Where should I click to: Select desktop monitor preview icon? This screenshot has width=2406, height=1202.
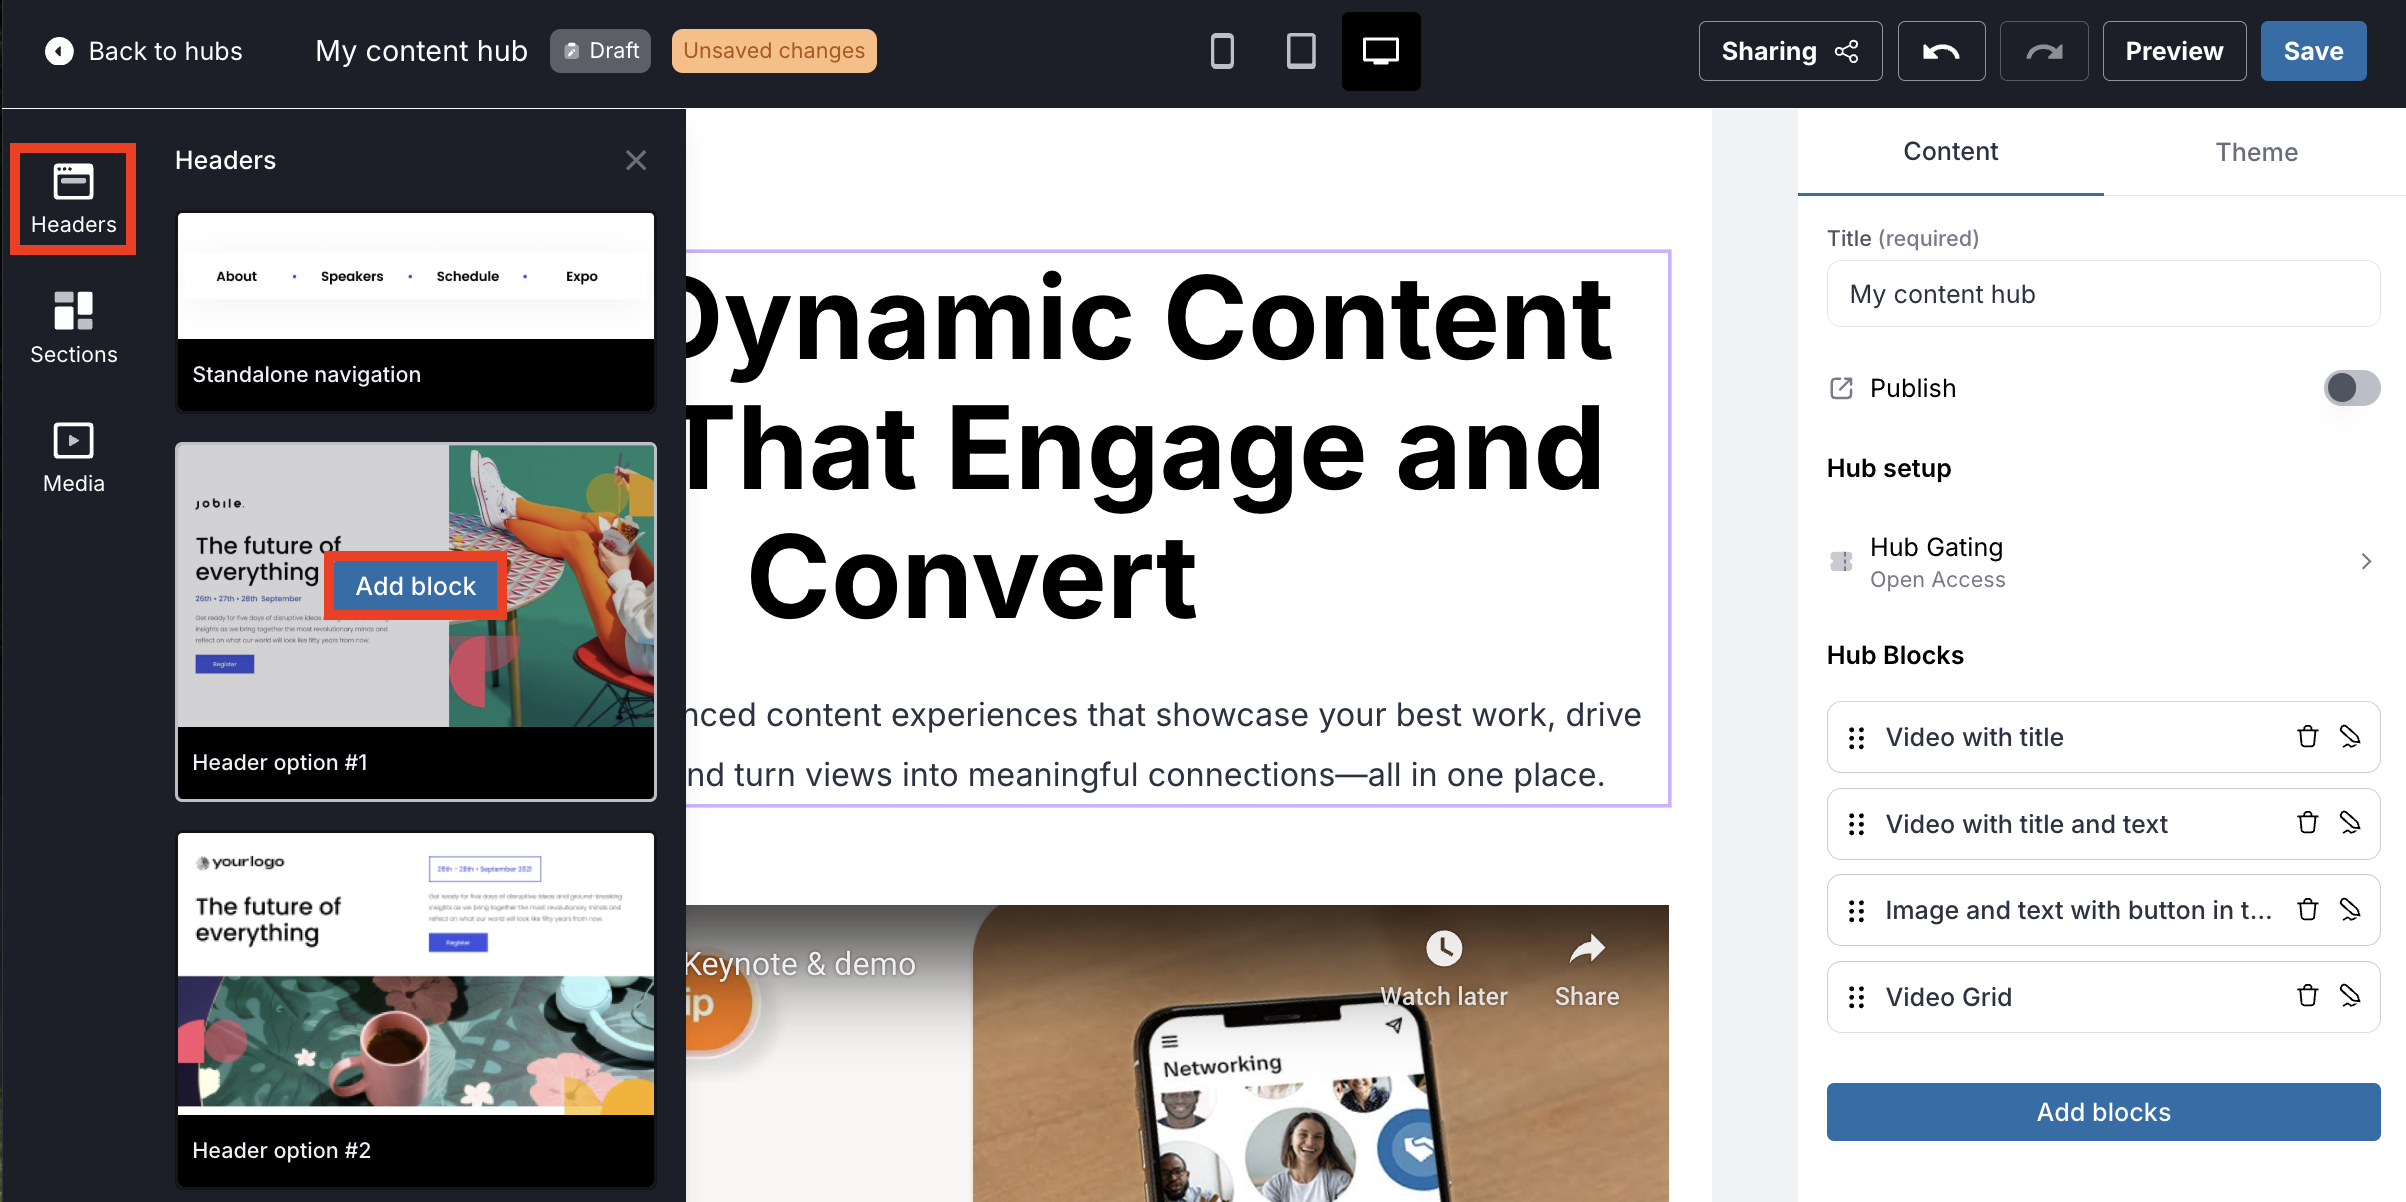(x=1381, y=51)
